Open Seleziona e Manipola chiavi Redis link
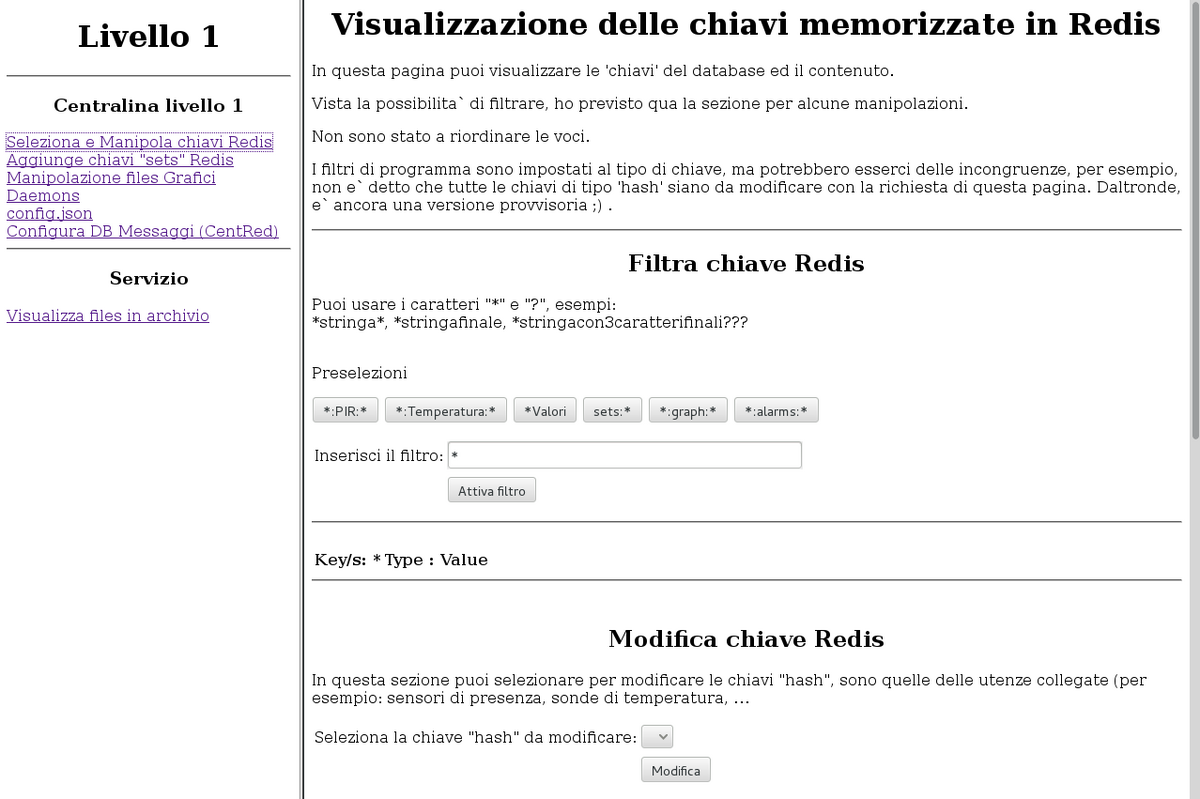1200x799 pixels. (x=139, y=142)
